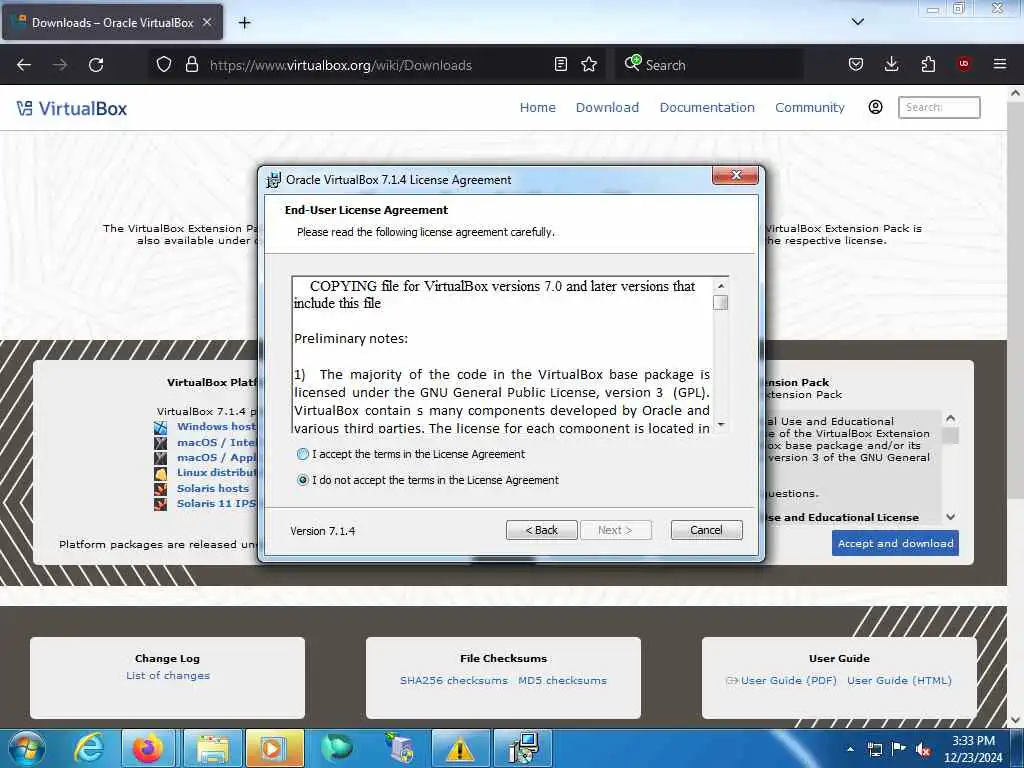Click the Windows hosts platform icon

click(161, 428)
